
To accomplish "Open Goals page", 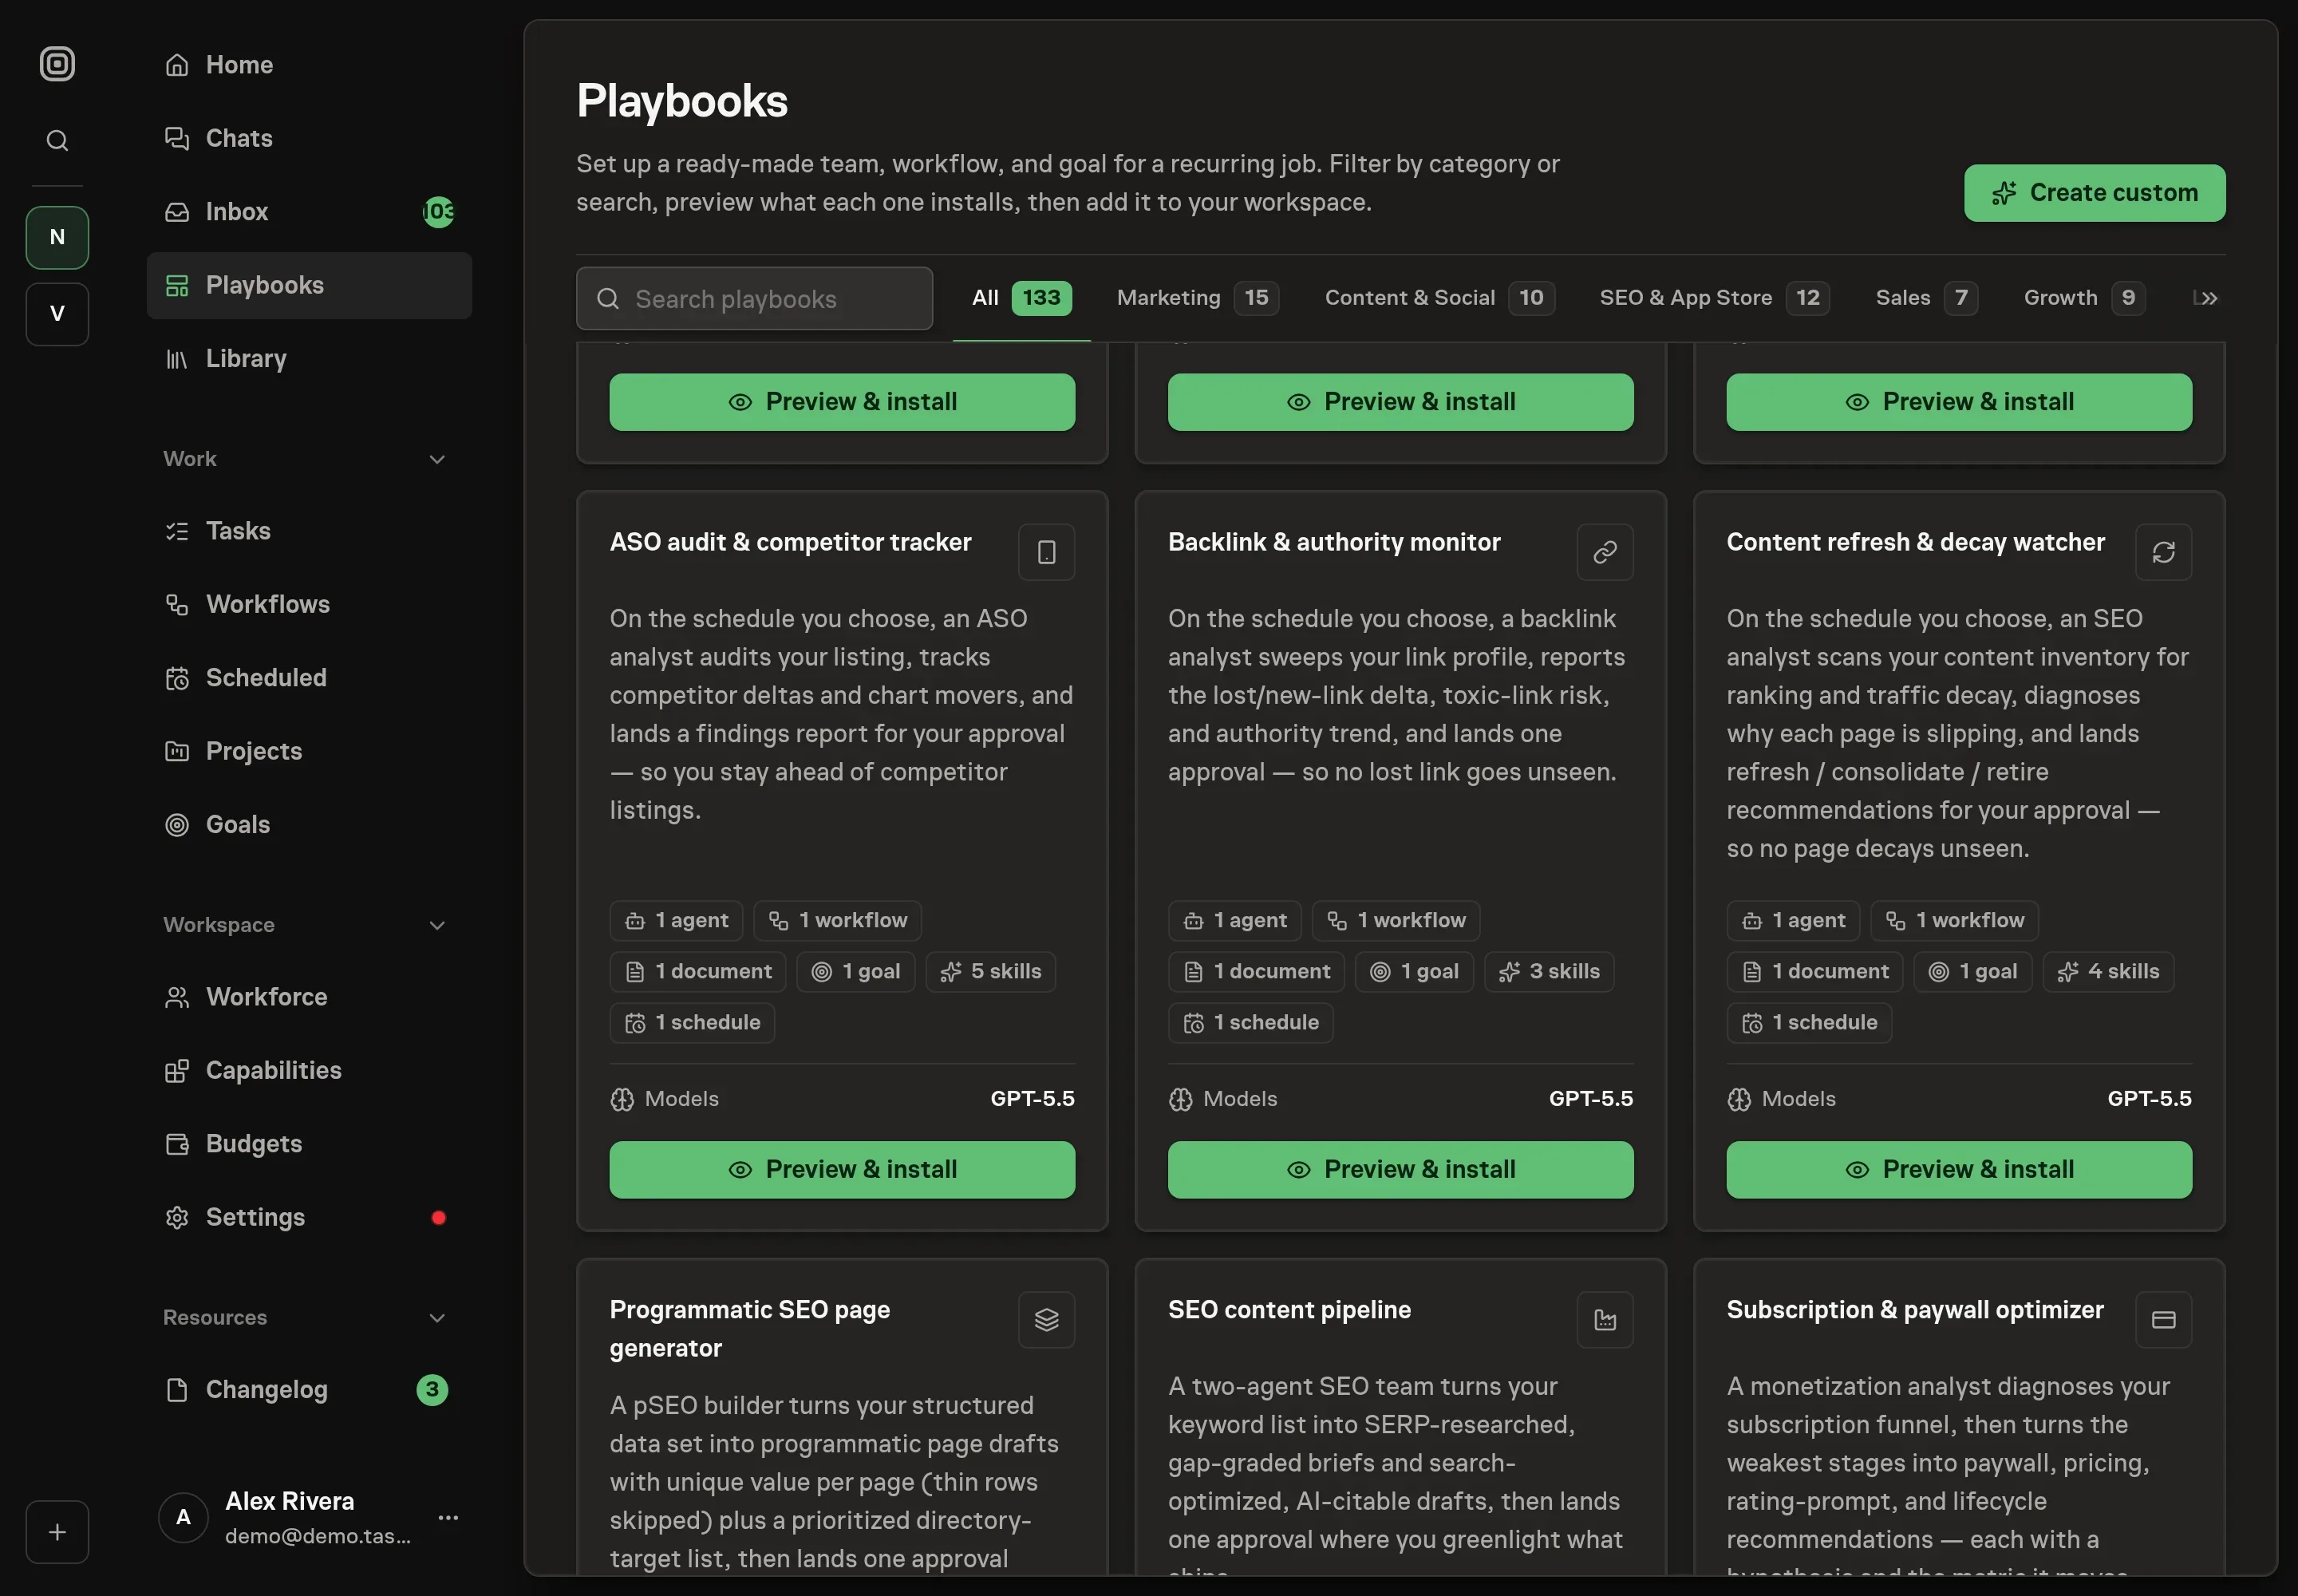I will 309,824.
